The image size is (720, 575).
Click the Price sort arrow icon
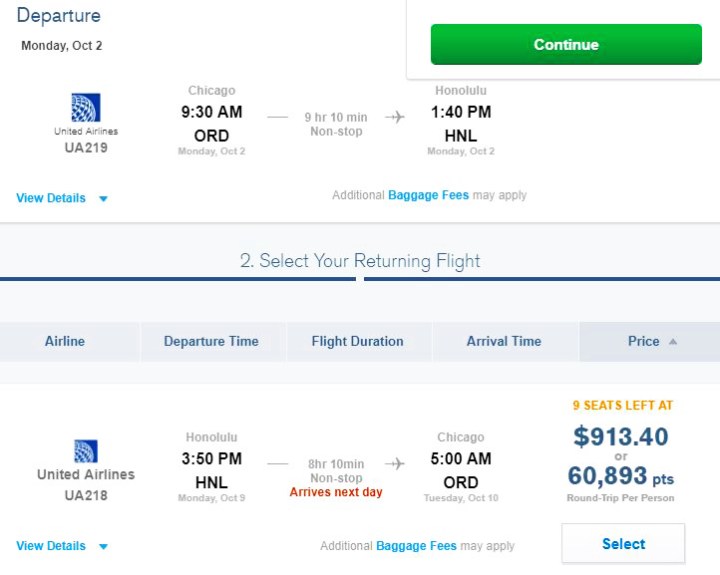point(673,341)
